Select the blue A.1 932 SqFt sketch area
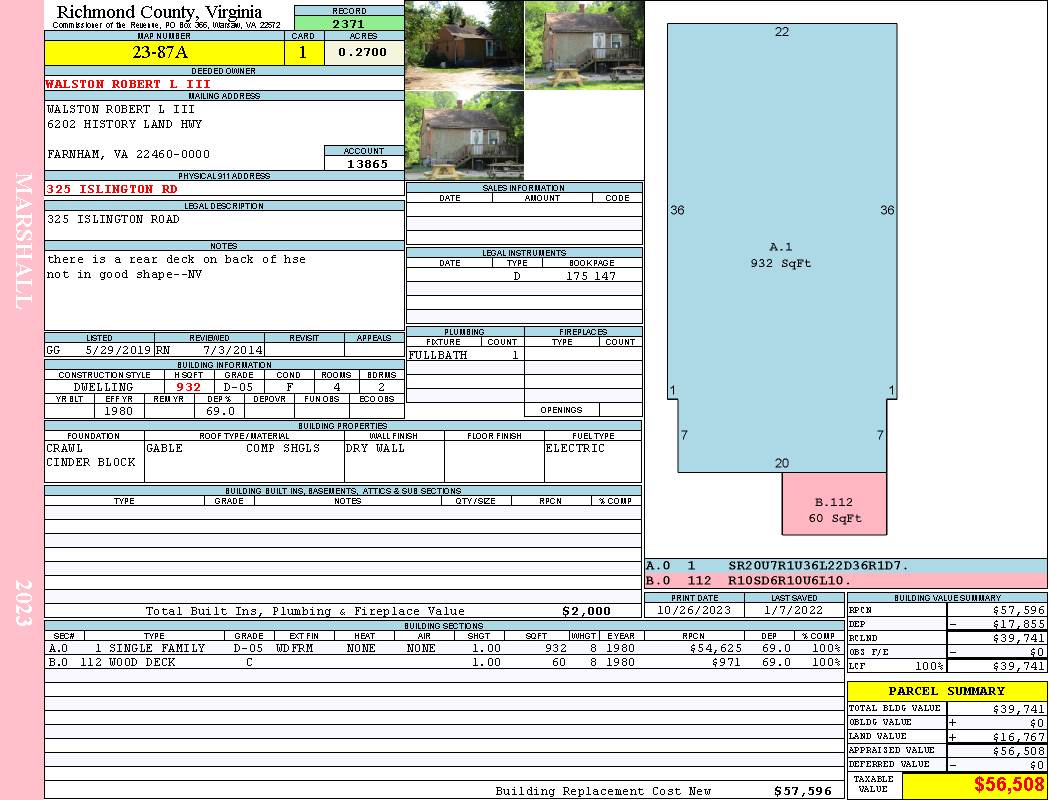The height and width of the screenshot is (800, 1050). coord(780,255)
